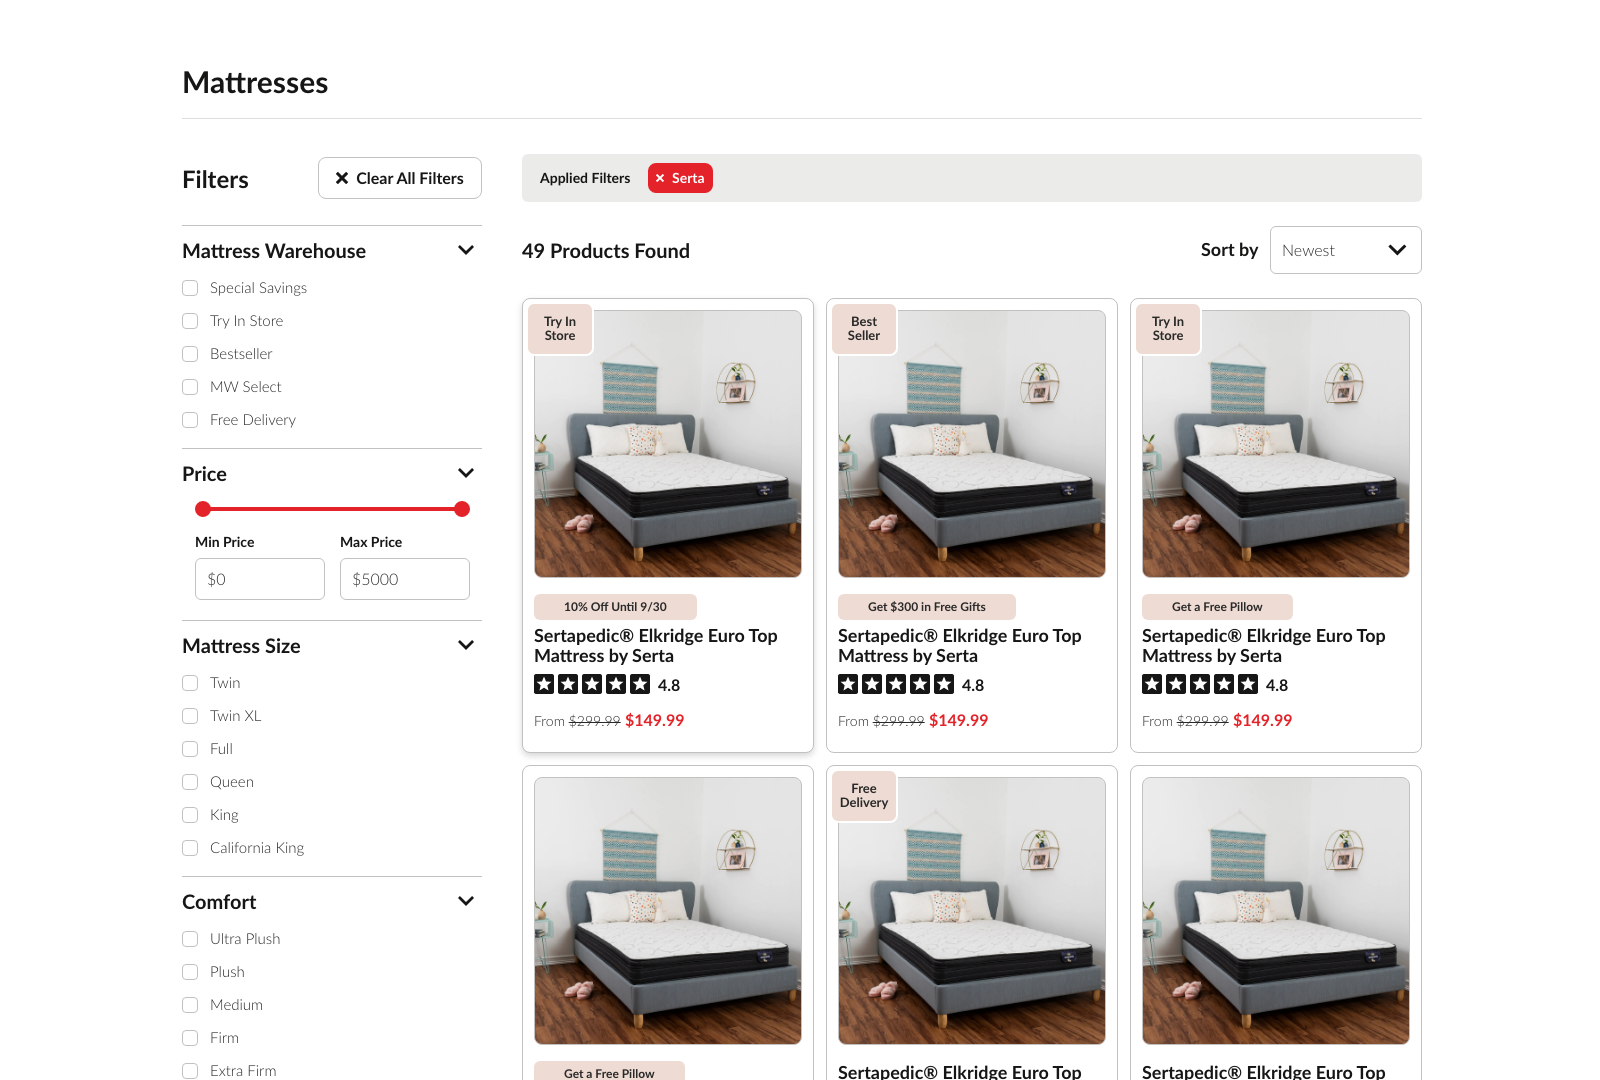Click the Free Delivery badge
Image resolution: width=1600 pixels, height=1080 pixels.
point(864,796)
